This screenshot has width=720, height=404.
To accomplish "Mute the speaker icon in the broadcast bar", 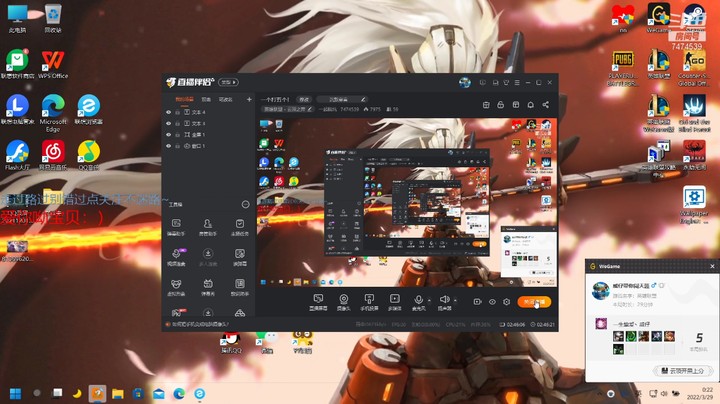I will [444, 299].
